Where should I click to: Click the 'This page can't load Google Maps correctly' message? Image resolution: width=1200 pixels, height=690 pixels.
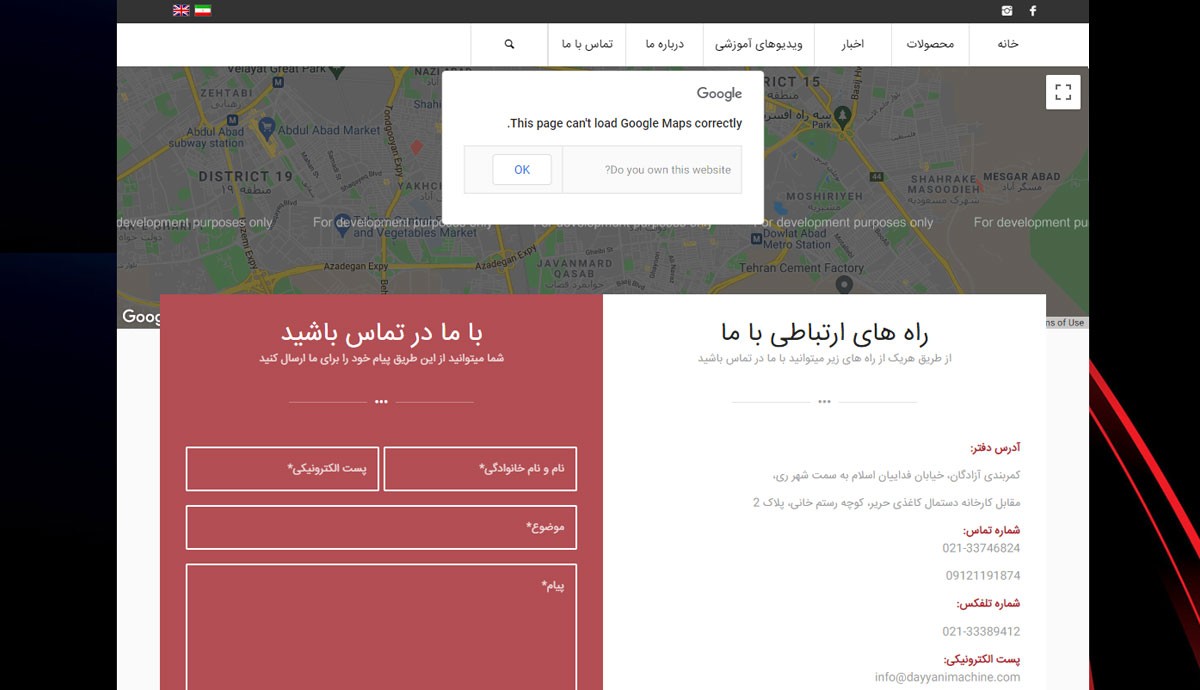tap(625, 124)
